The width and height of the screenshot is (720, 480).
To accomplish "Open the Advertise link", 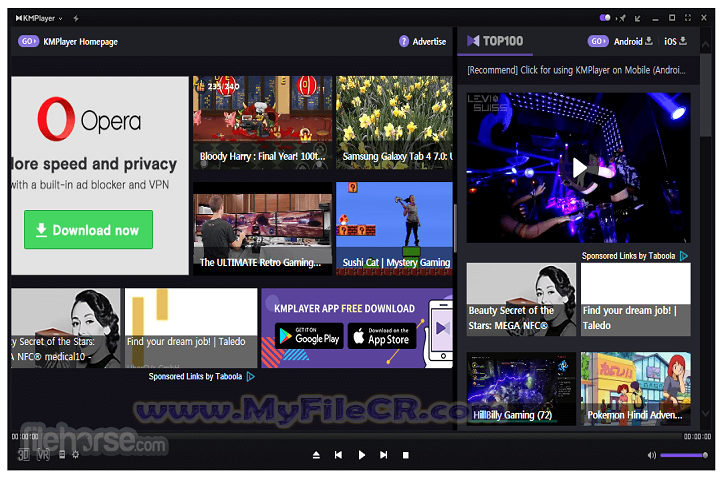I will 429,42.
